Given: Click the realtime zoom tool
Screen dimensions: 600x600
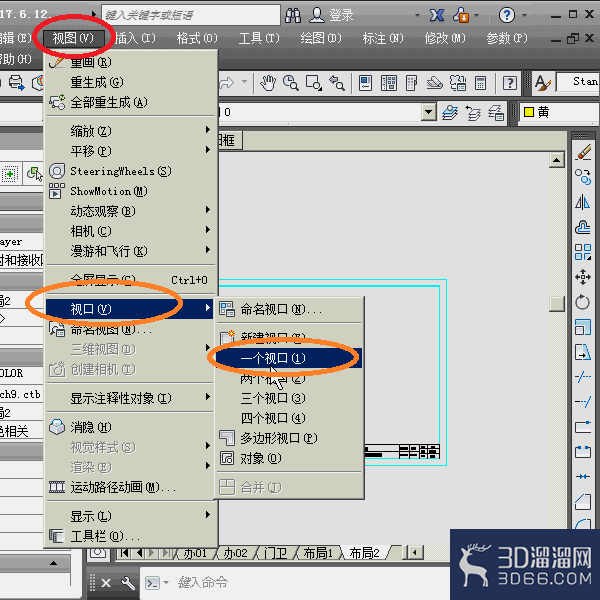Looking at the screenshot, I should point(291,83).
